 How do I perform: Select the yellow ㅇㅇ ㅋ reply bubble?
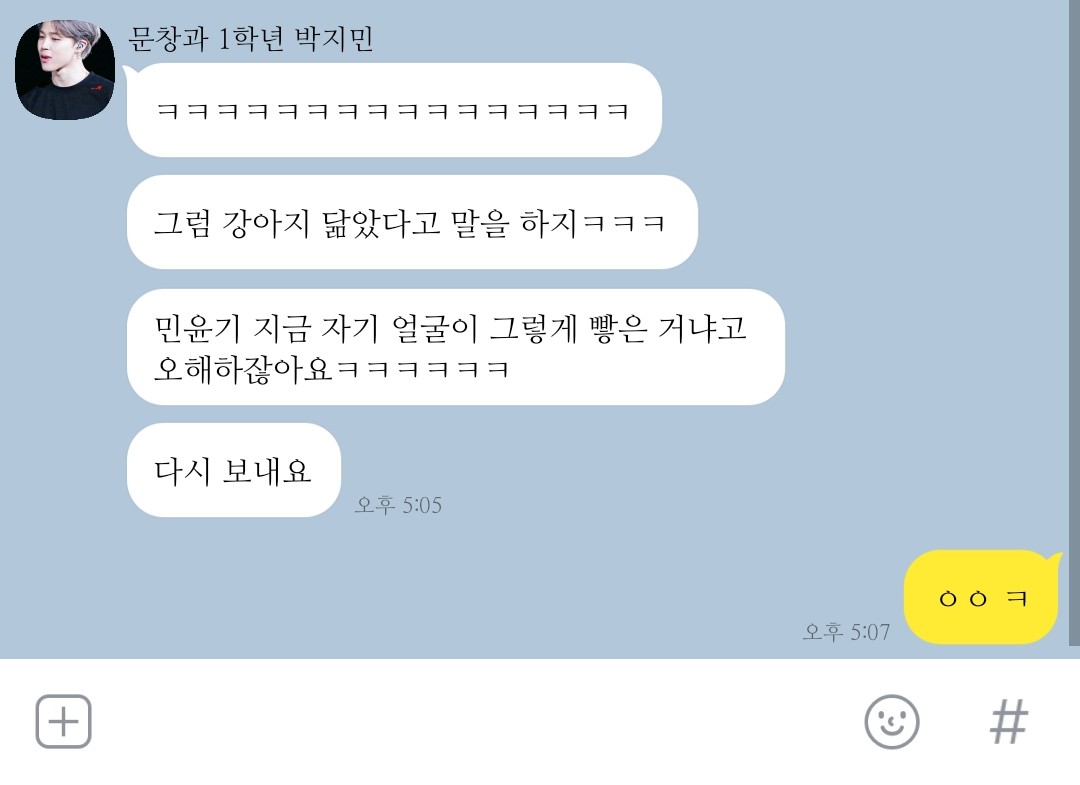(980, 597)
